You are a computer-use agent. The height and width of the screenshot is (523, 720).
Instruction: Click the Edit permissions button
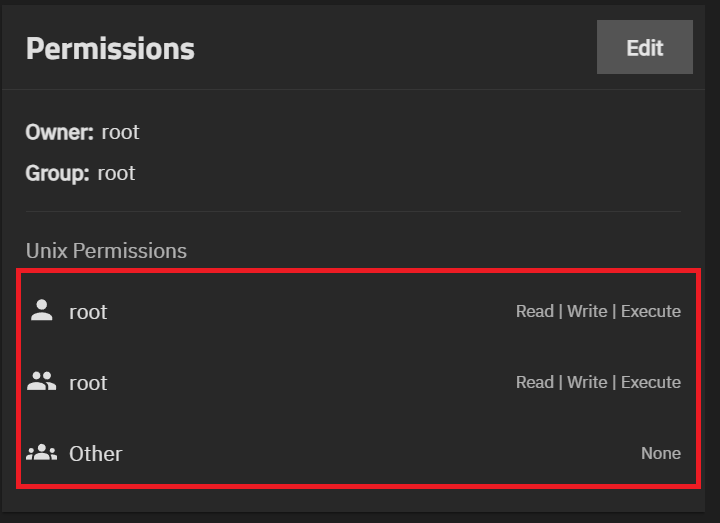pyautogui.click(x=644, y=48)
